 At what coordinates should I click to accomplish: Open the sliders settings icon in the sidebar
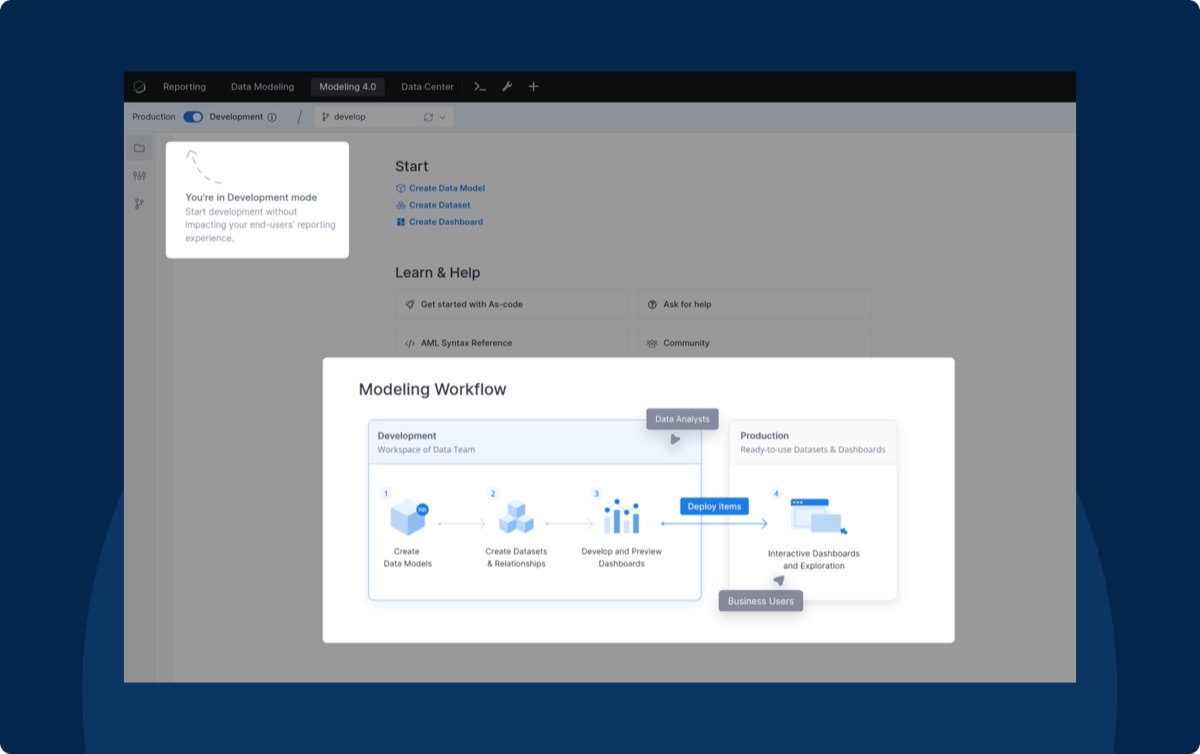coord(139,176)
